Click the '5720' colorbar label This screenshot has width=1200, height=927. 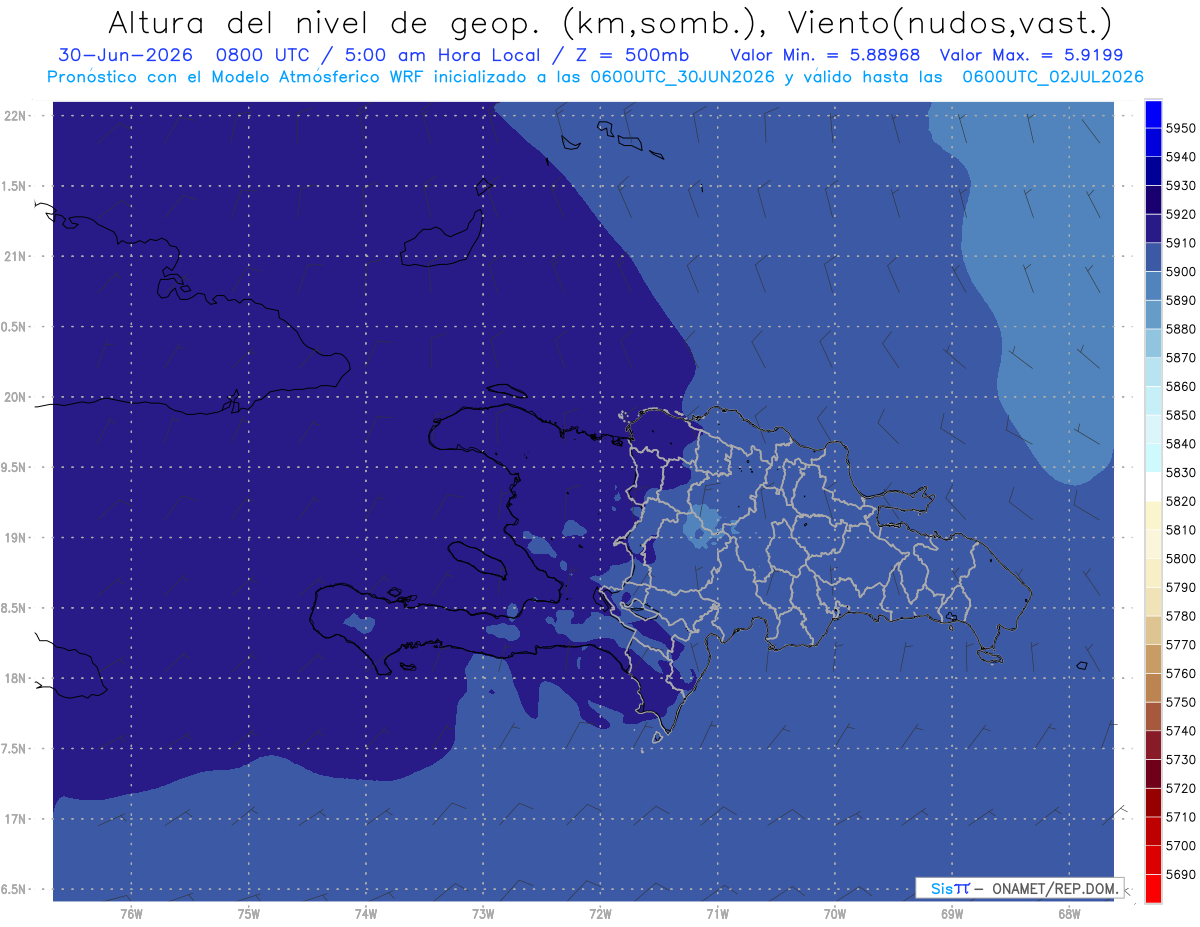pyautogui.click(x=1180, y=788)
